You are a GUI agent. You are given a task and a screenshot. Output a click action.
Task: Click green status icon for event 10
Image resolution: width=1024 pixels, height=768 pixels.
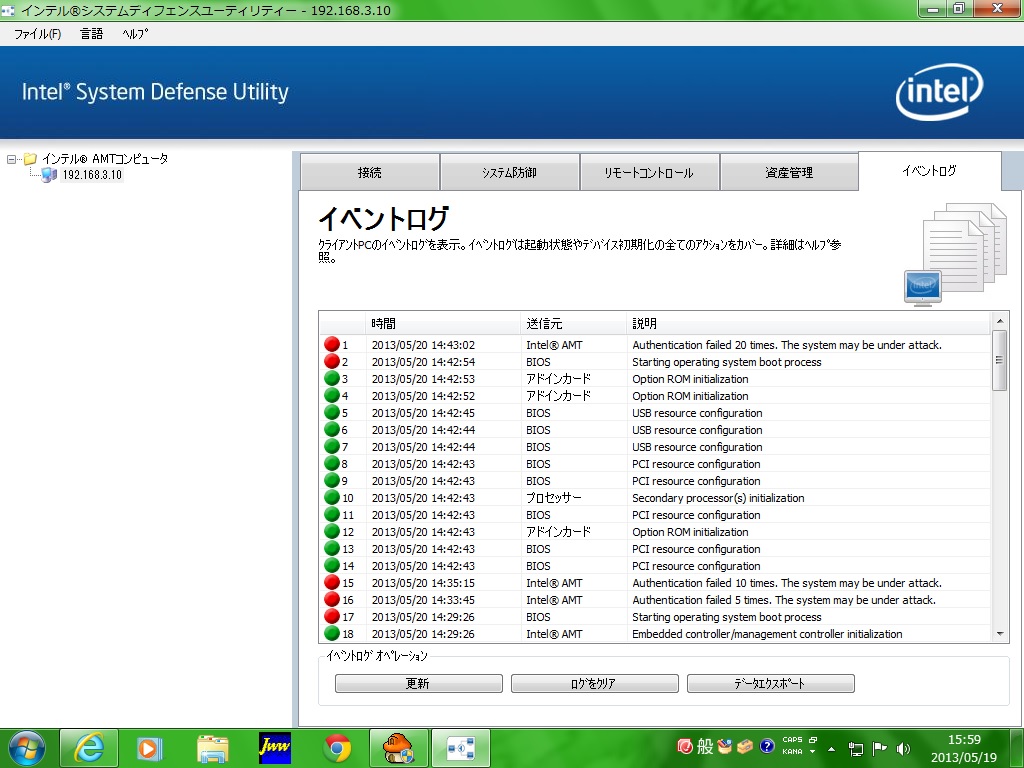click(x=332, y=497)
